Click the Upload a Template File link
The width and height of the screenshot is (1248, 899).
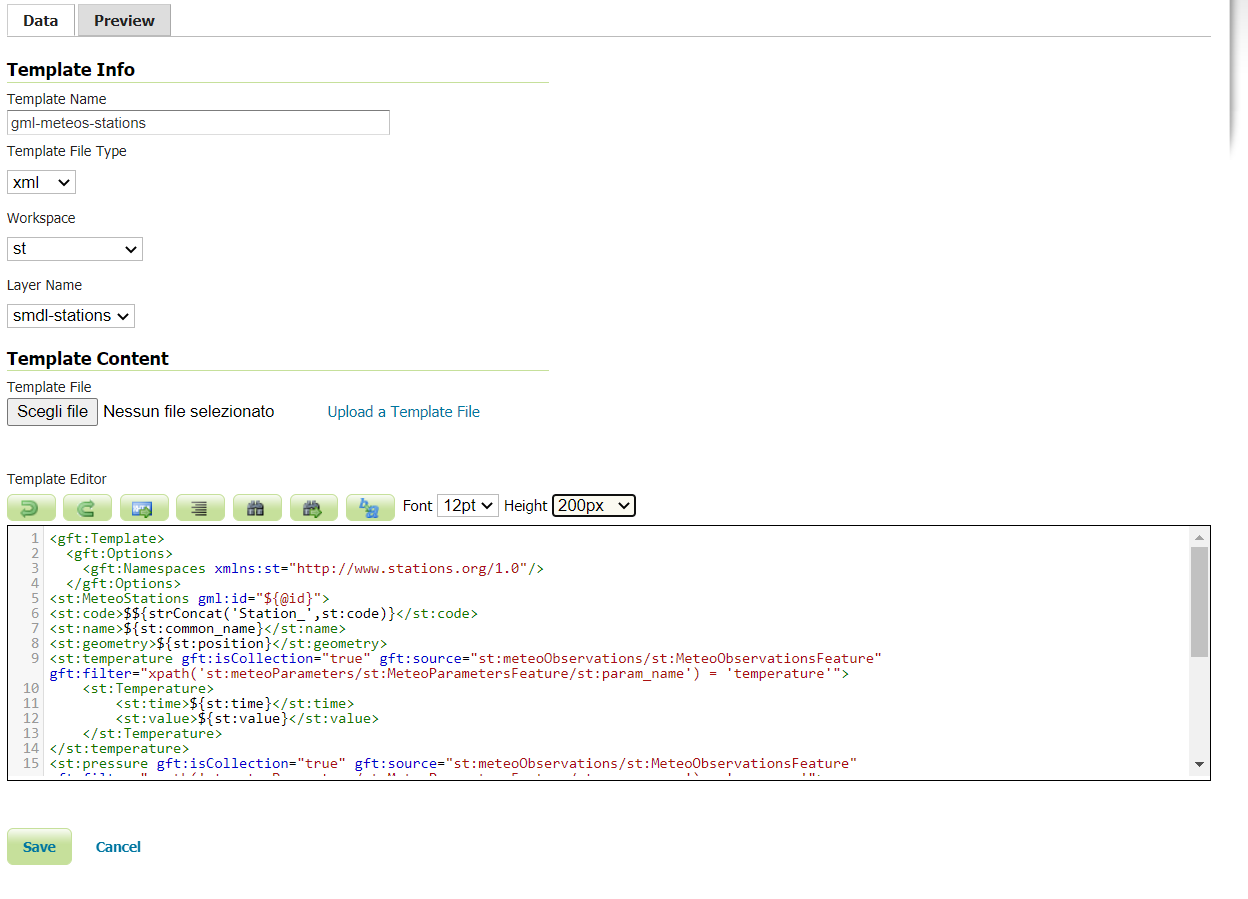tap(403, 411)
